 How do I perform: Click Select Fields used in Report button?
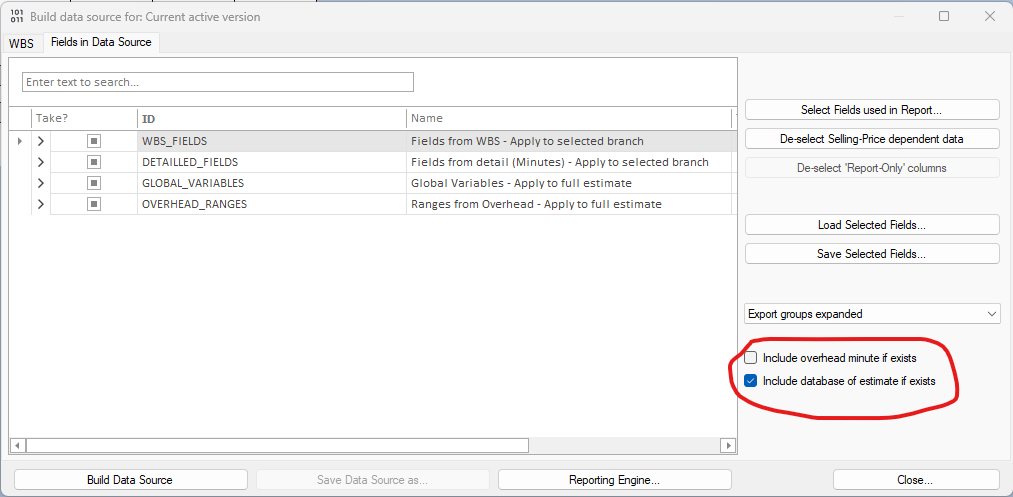[872, 110]
